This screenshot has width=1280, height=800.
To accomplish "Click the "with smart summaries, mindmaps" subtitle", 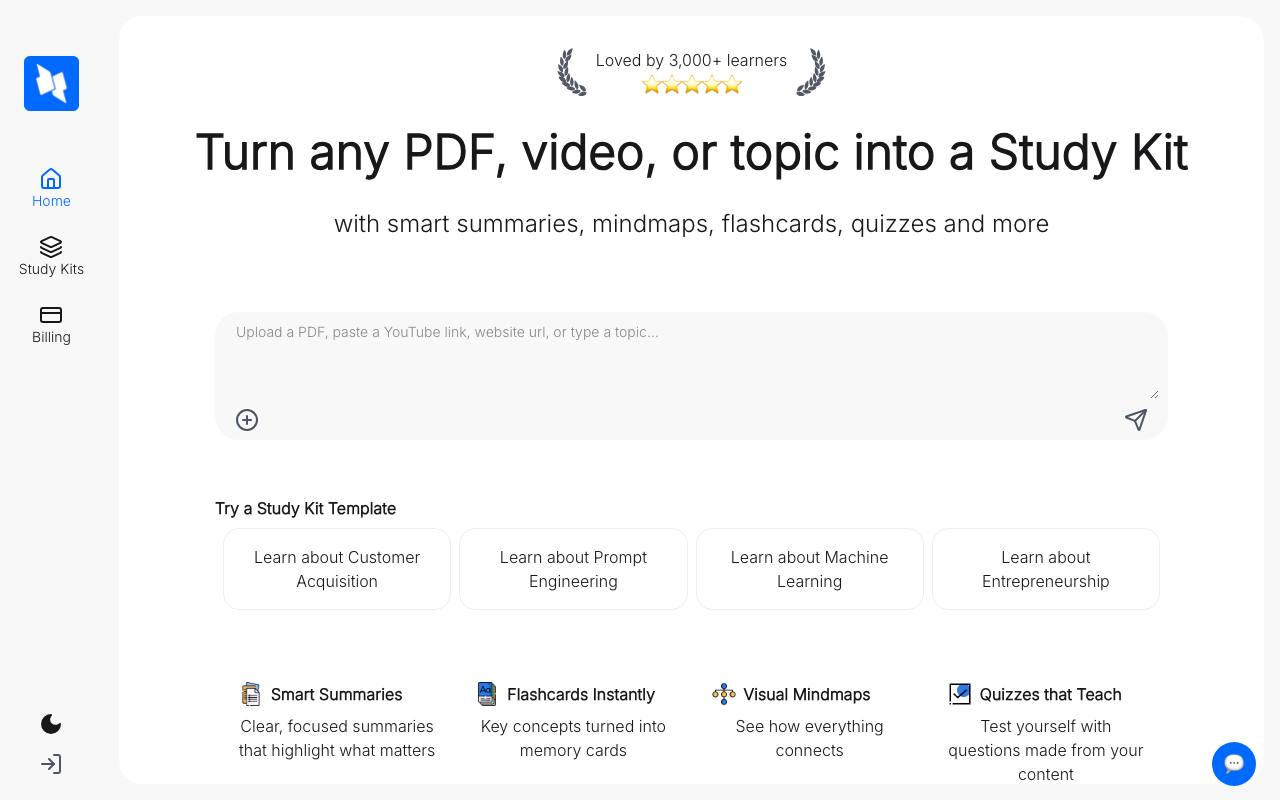I will [691, 224].
